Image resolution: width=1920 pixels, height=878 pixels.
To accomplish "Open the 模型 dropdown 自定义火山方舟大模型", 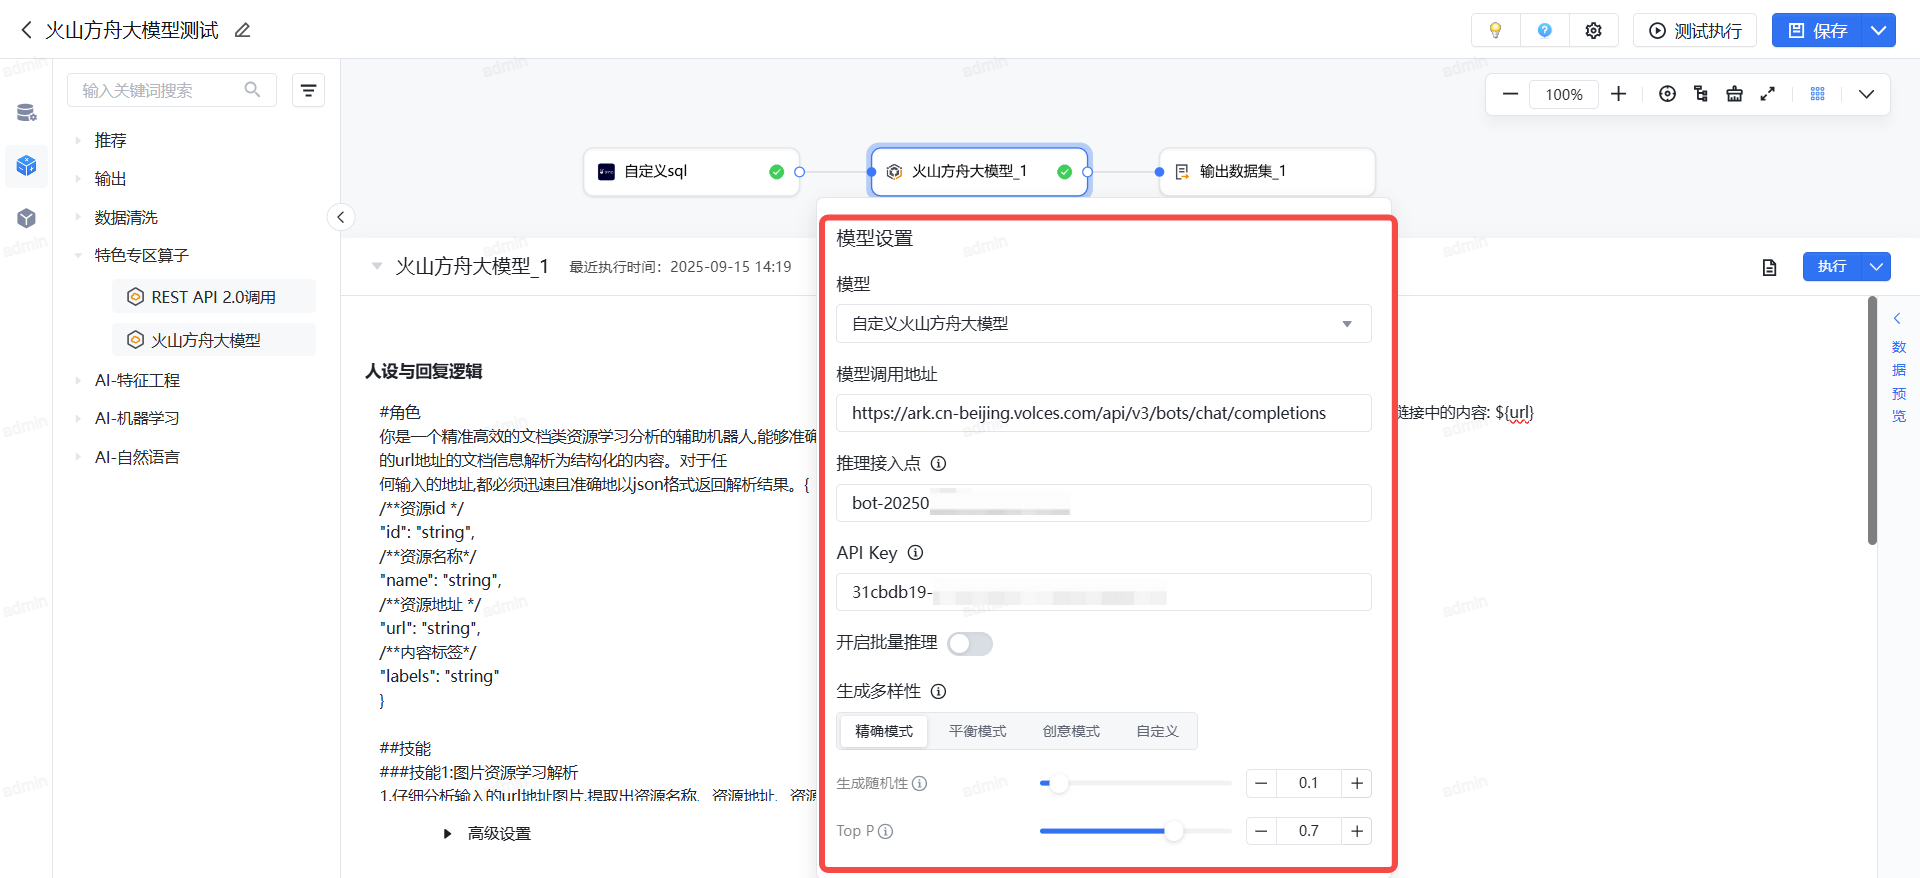I will pos(1103,323).
